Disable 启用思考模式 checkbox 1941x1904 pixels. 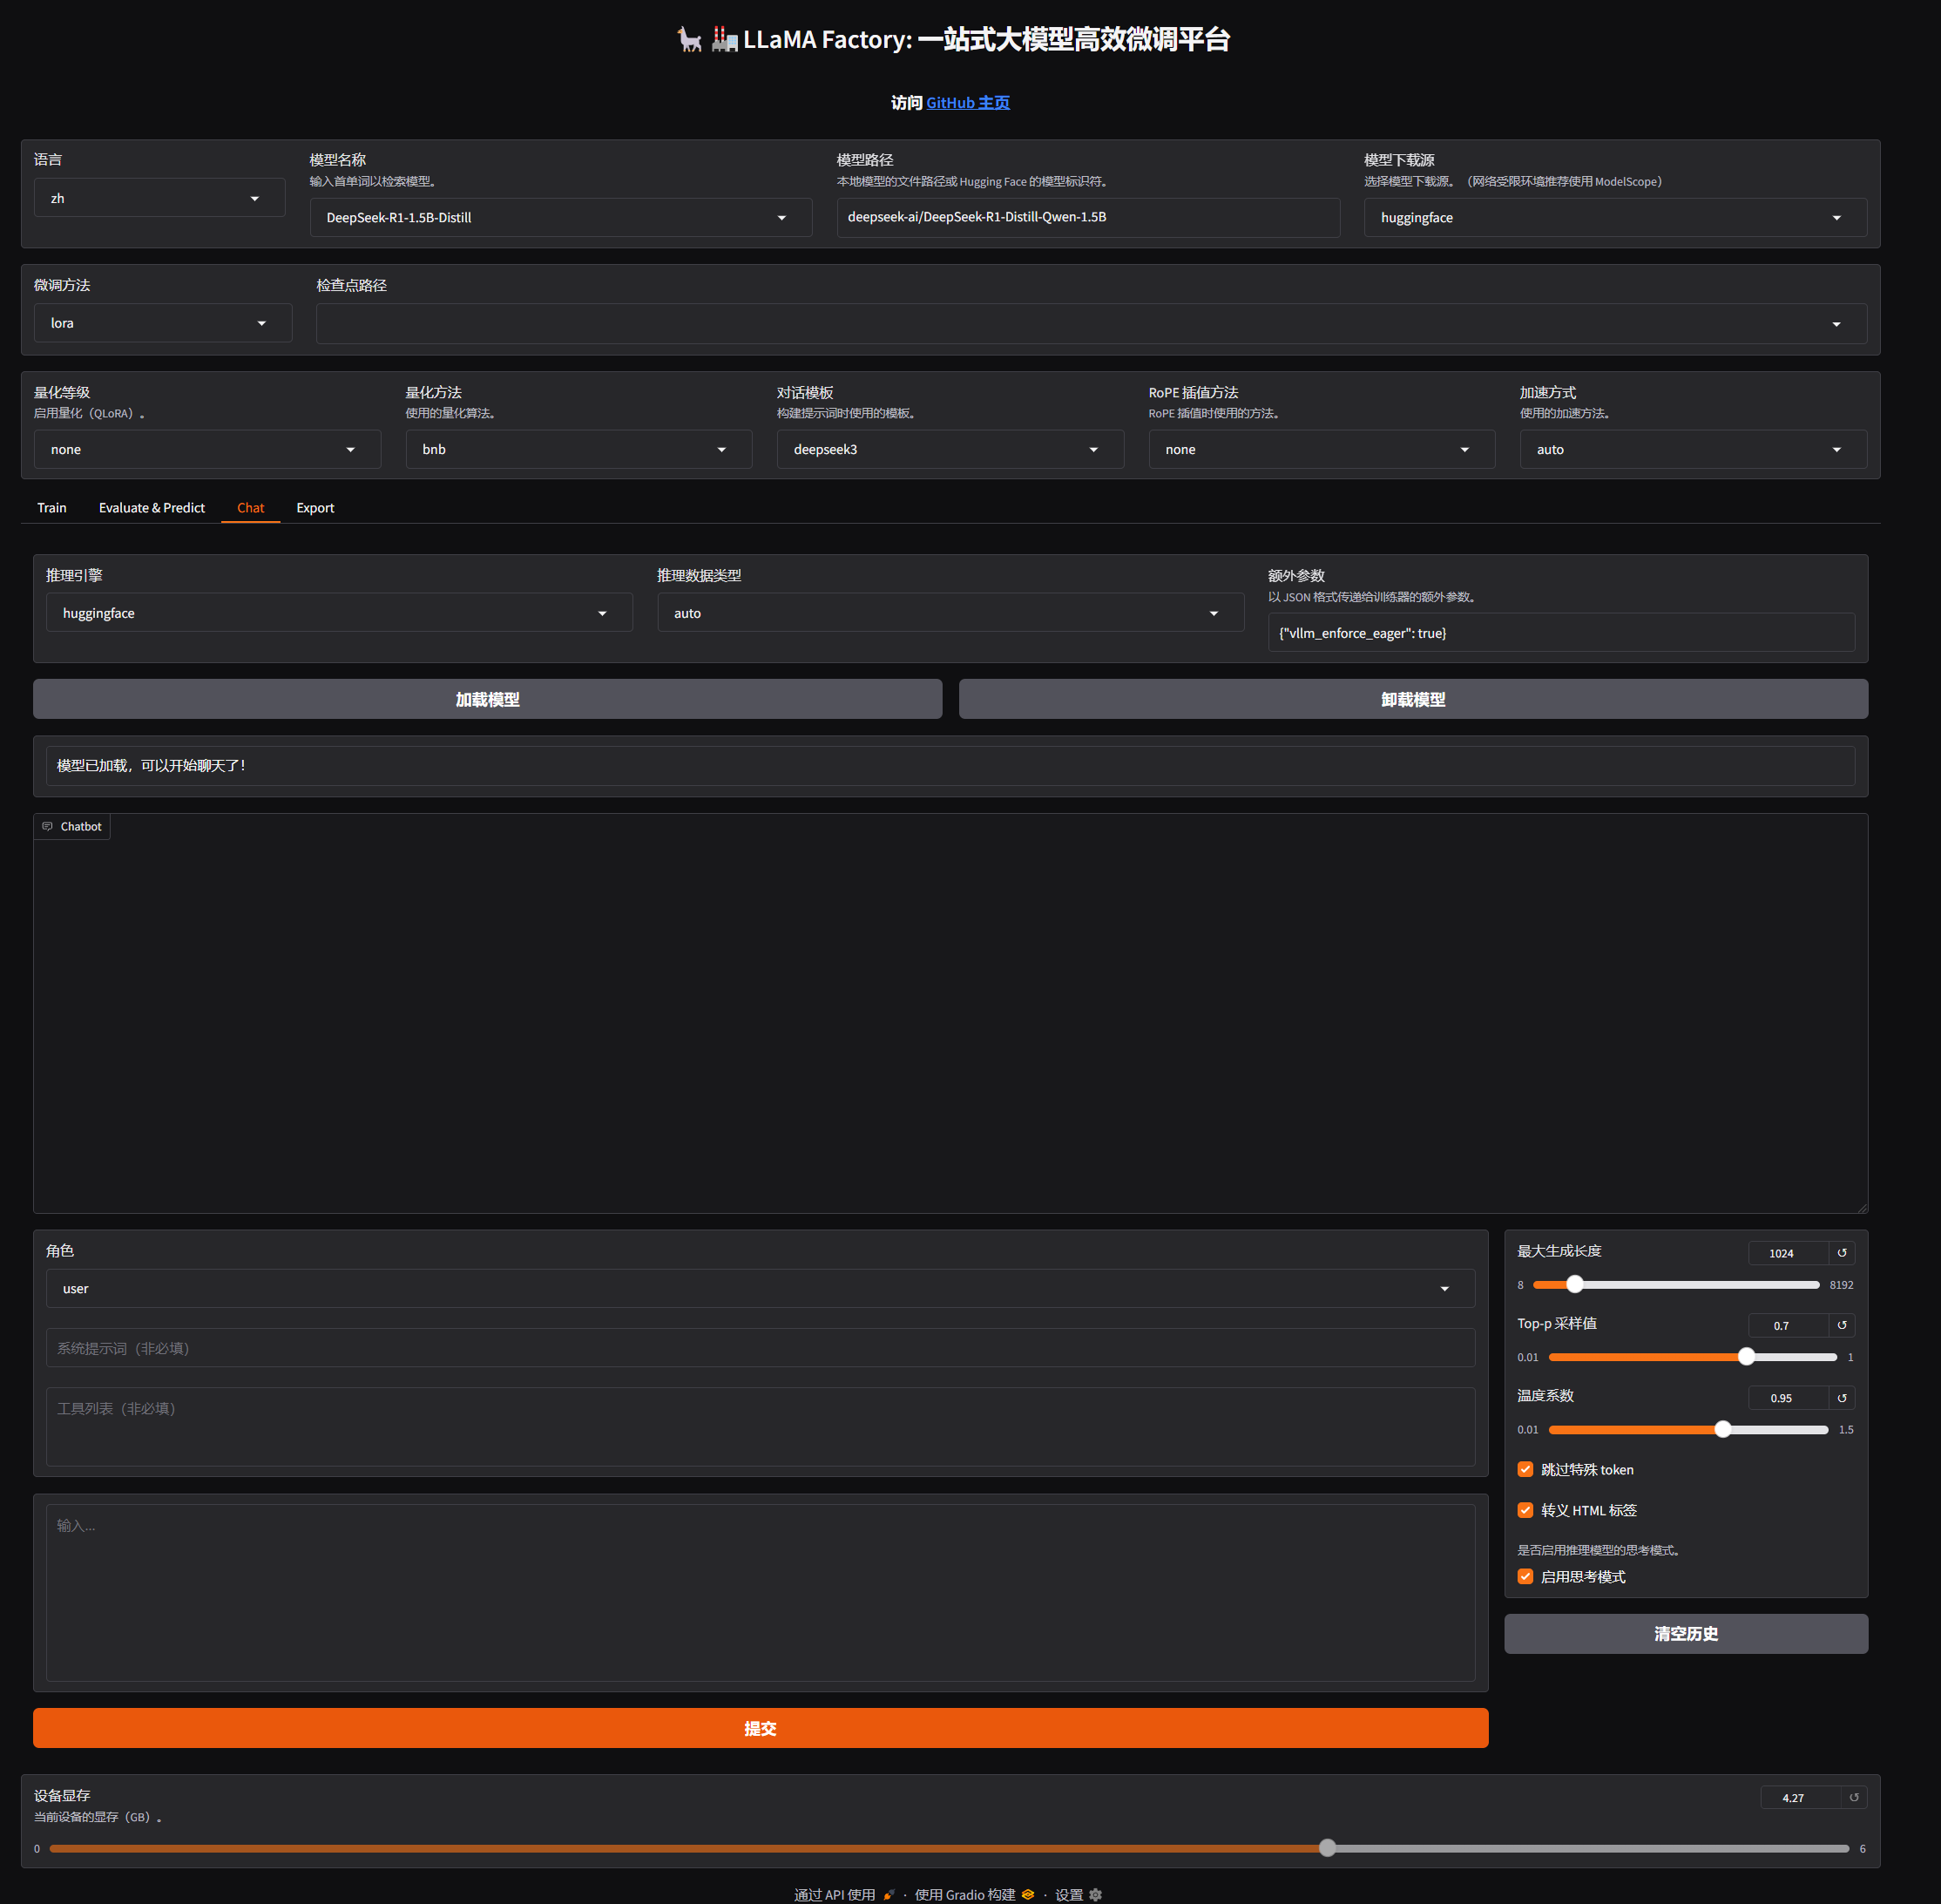(1525, 1576)
